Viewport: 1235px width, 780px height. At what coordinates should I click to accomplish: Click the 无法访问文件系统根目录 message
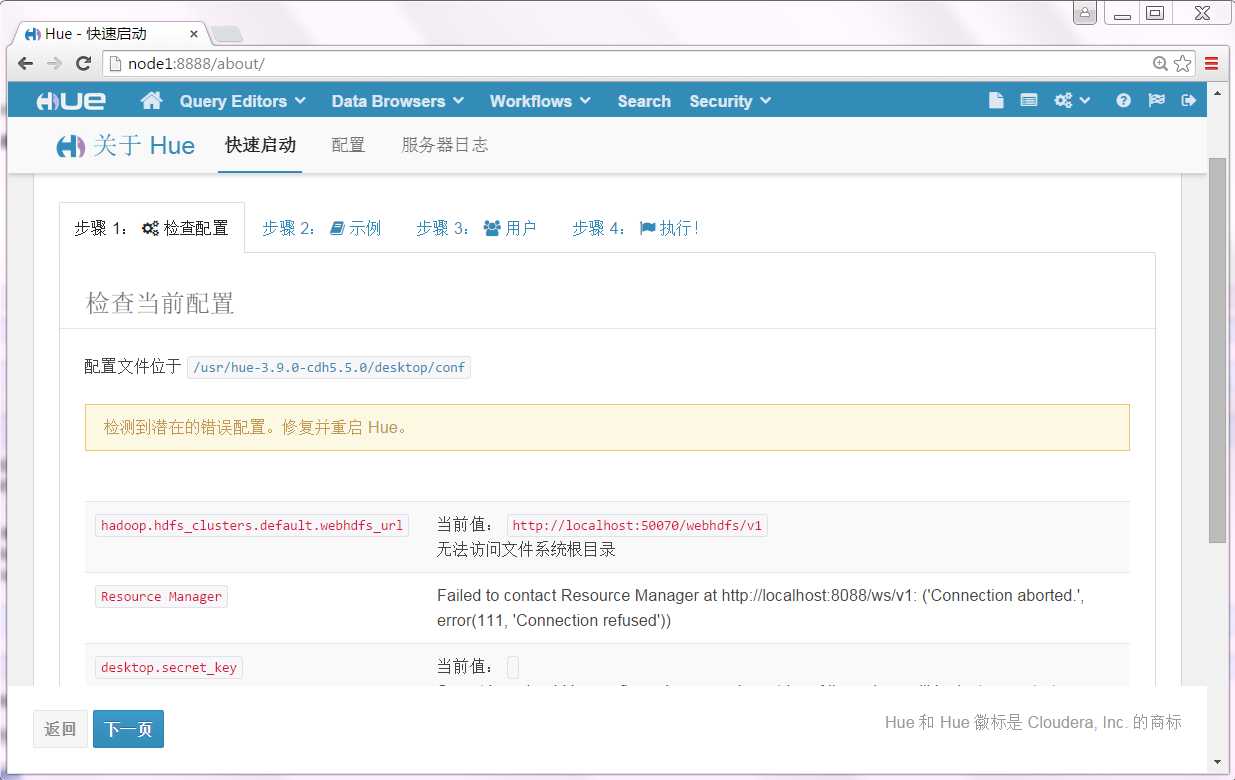click(526, 549)
